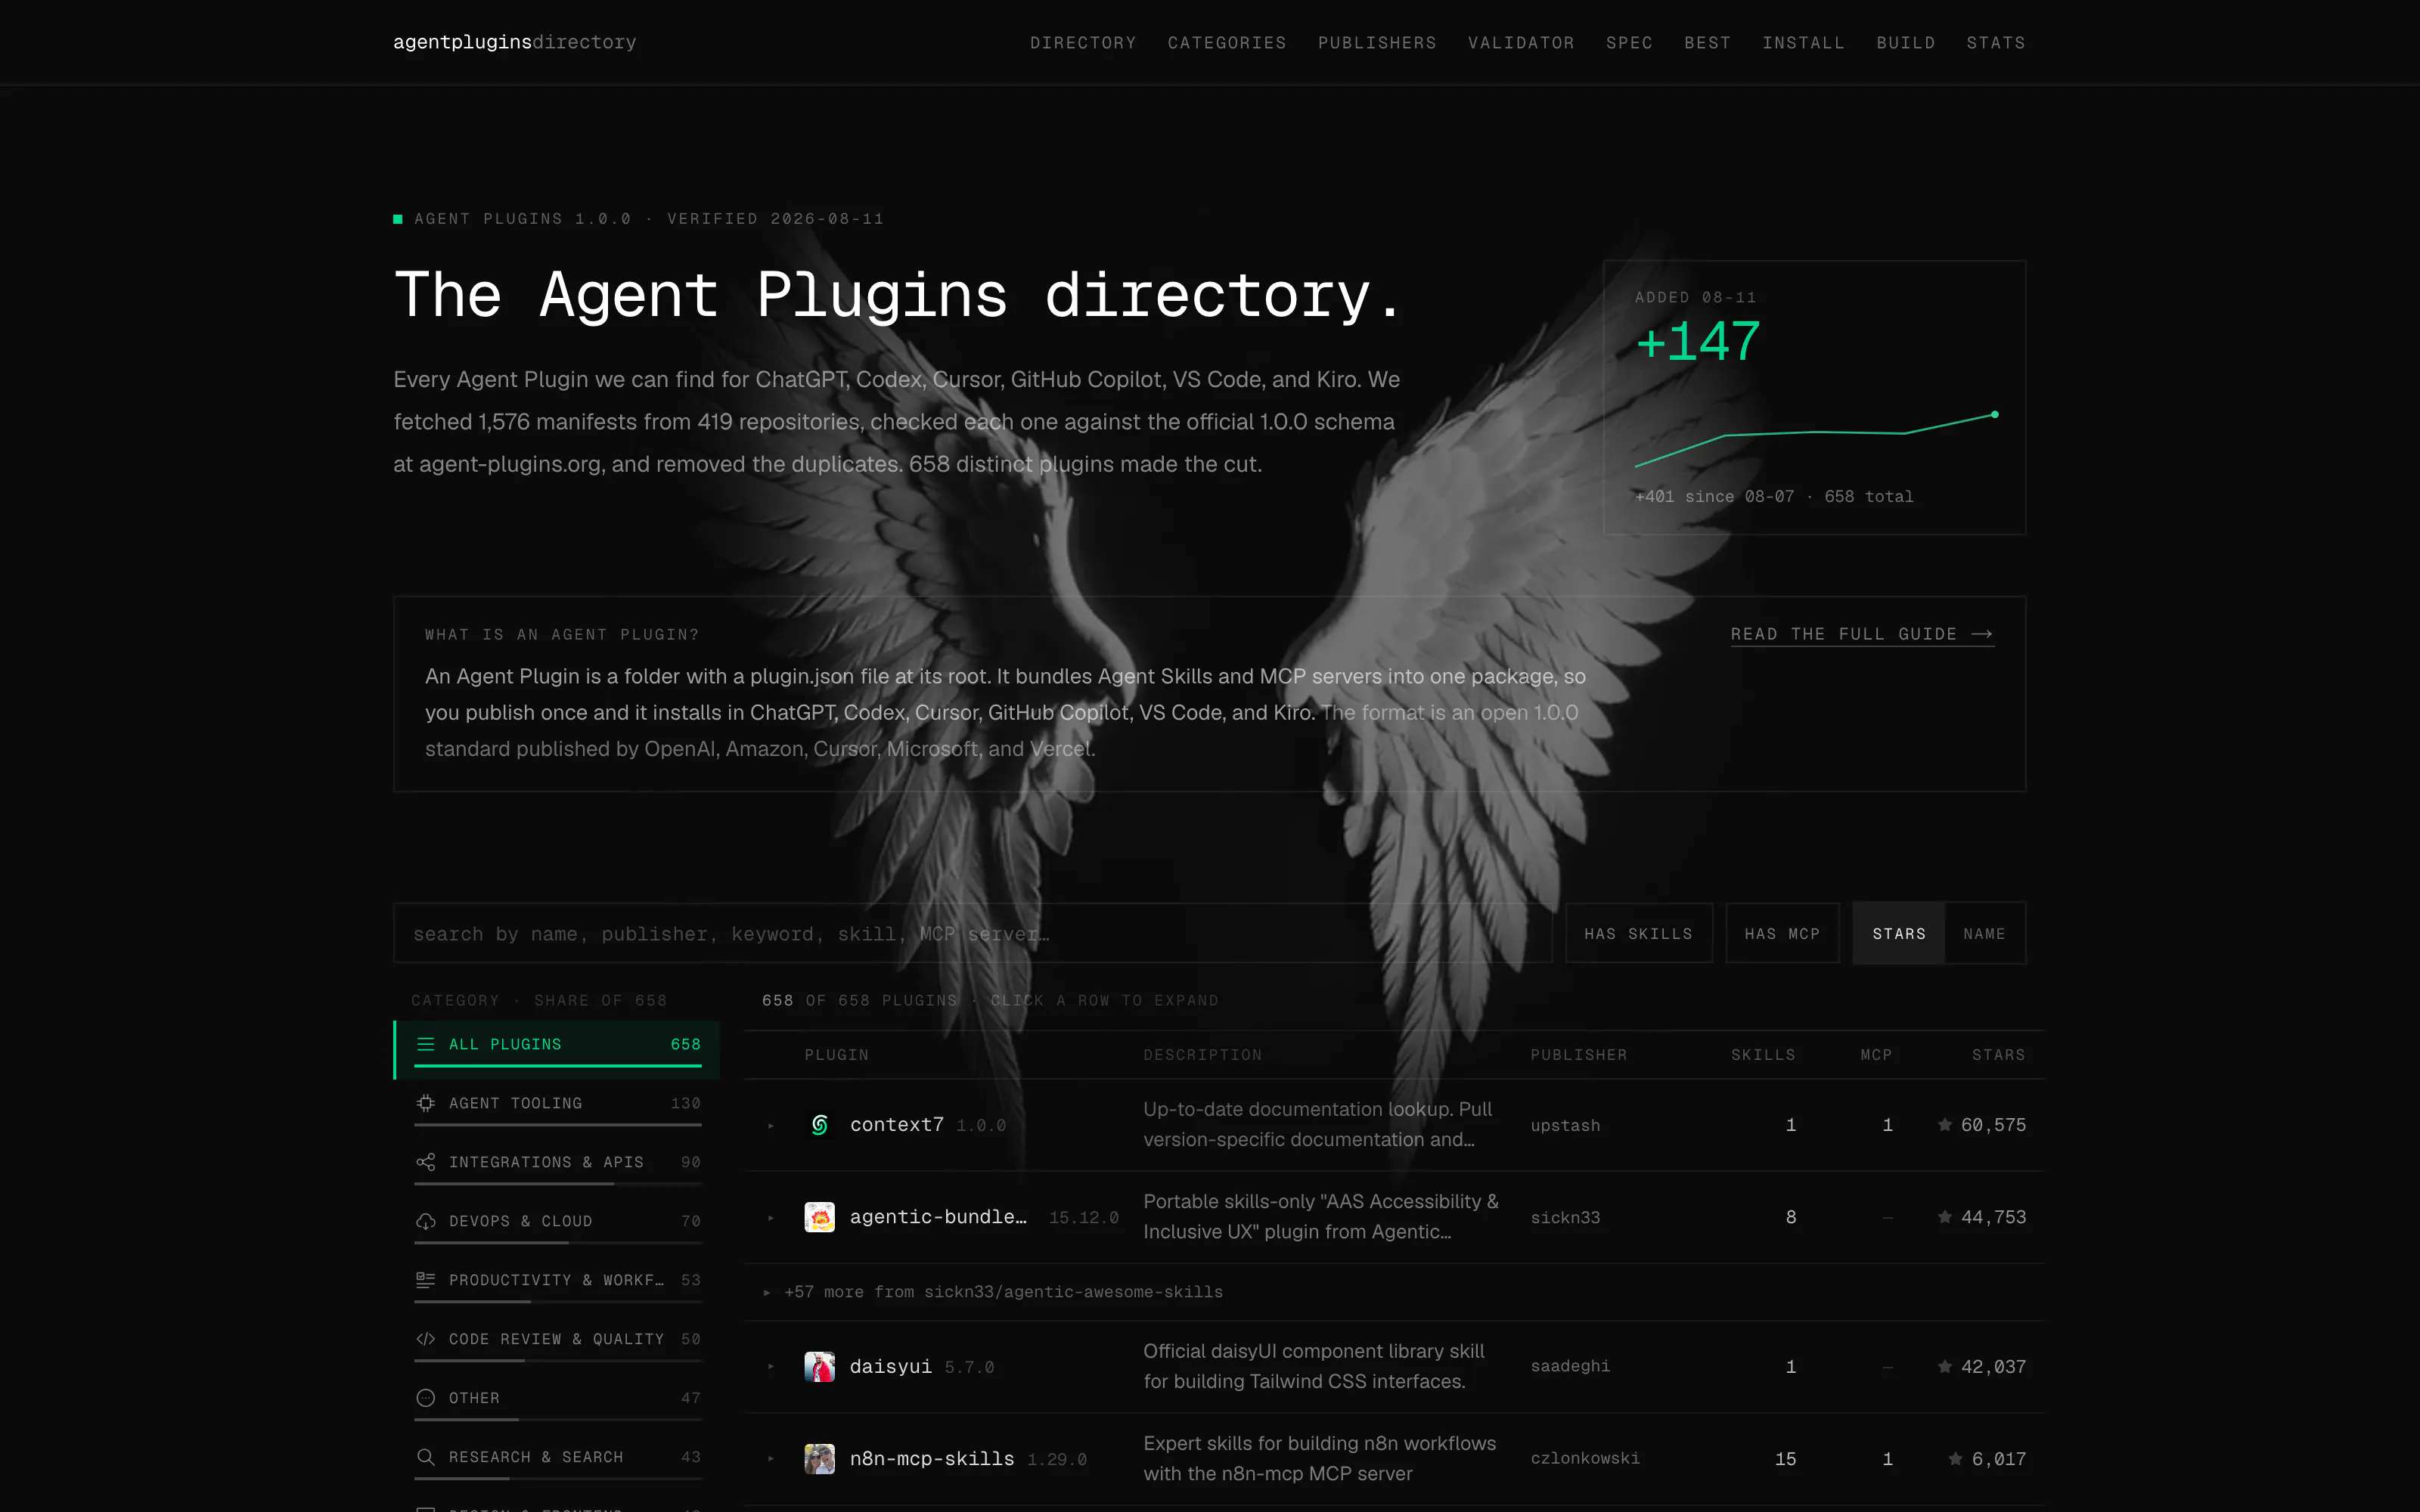Screen dimensions: 2420x1512
Task: Click the +147 added sparkline chart
Action: click(1814, 439)
